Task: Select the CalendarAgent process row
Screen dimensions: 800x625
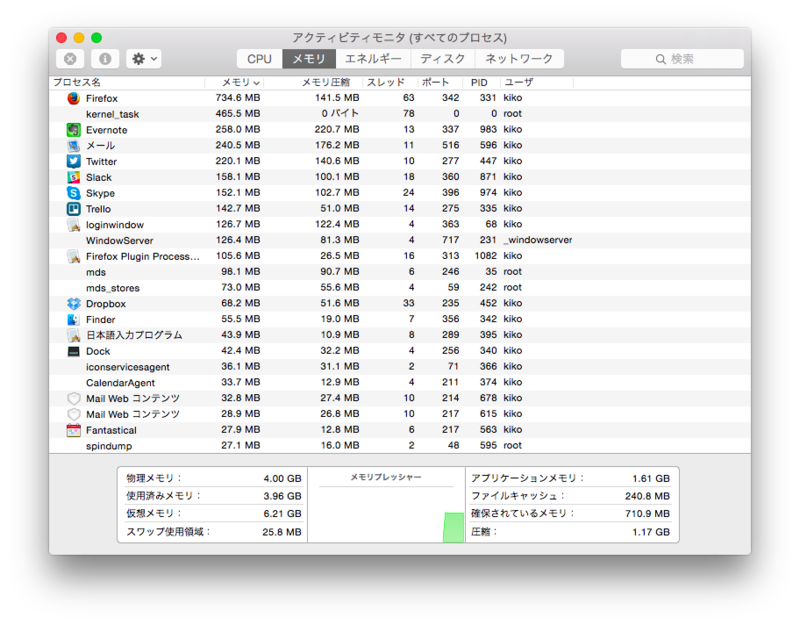Action: pos(400,383)
